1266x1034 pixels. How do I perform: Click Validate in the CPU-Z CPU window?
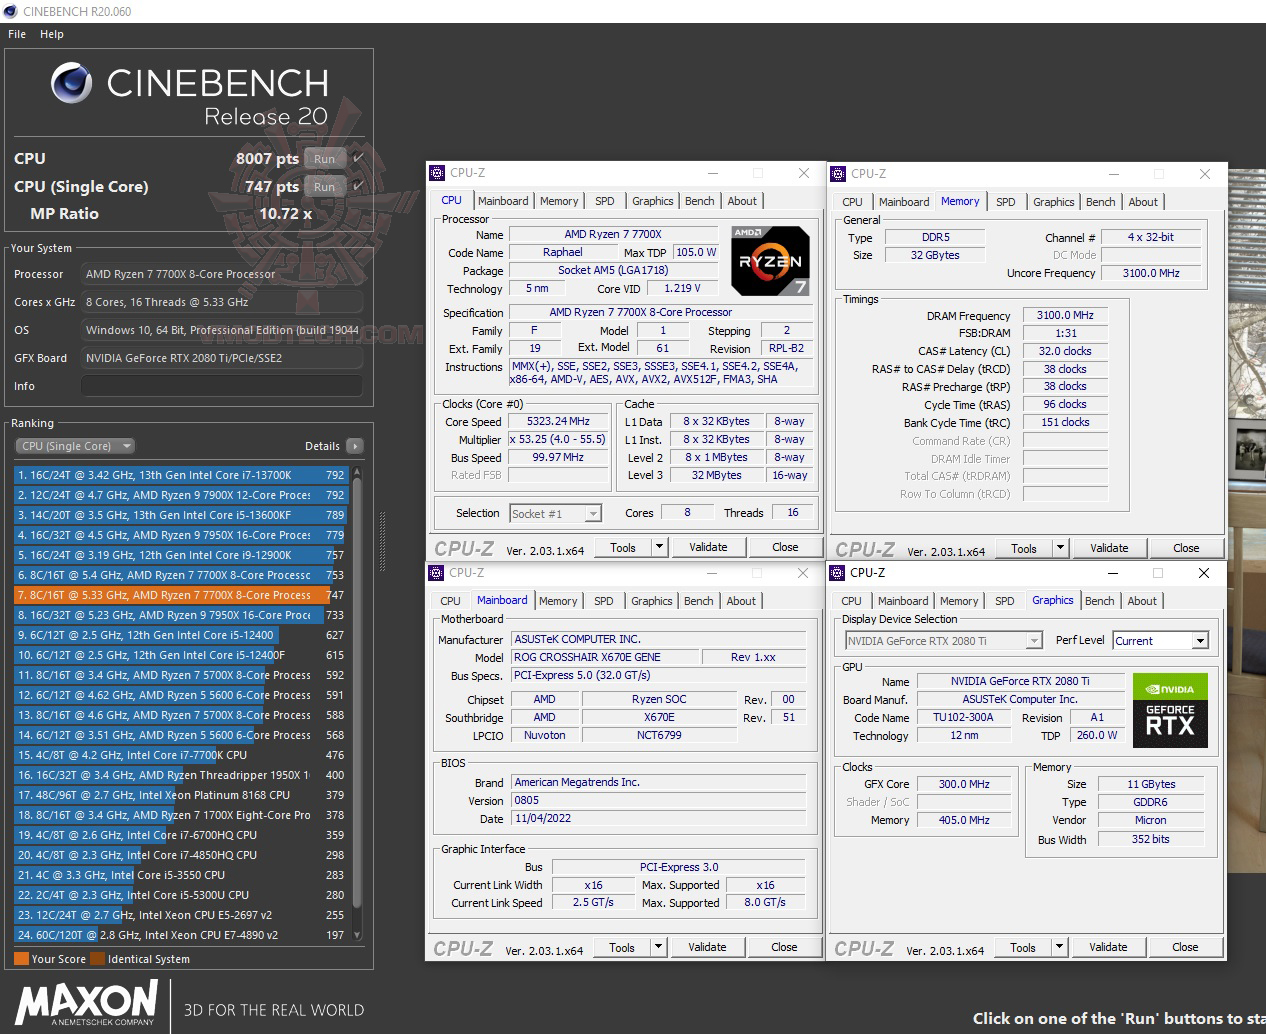pos(708,547)
